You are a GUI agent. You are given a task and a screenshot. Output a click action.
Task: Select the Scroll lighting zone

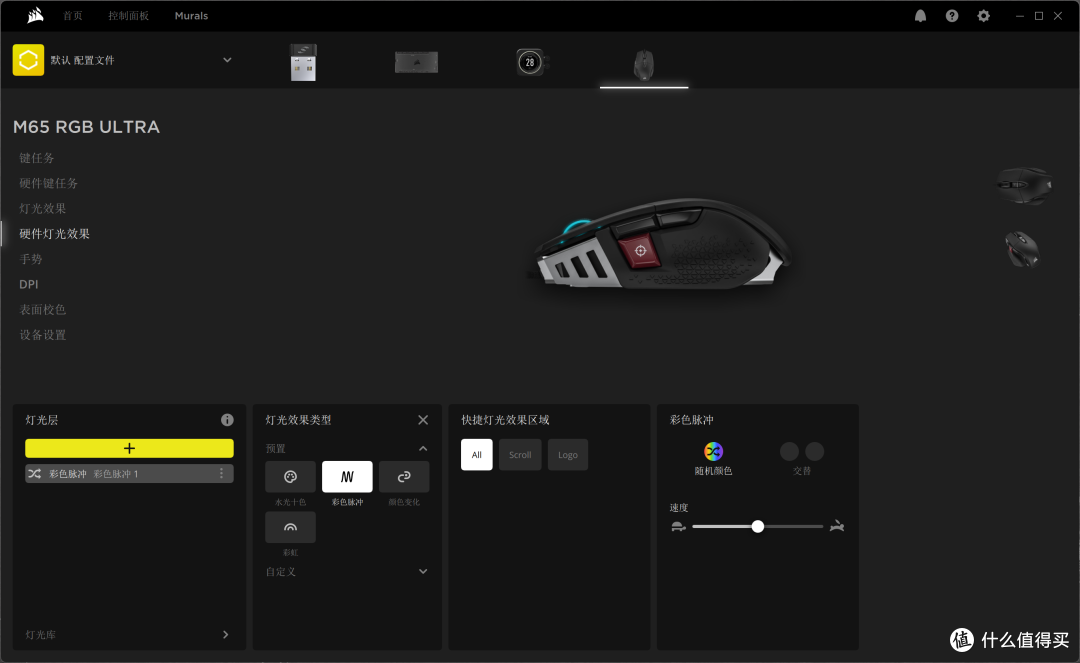point(520,454)
